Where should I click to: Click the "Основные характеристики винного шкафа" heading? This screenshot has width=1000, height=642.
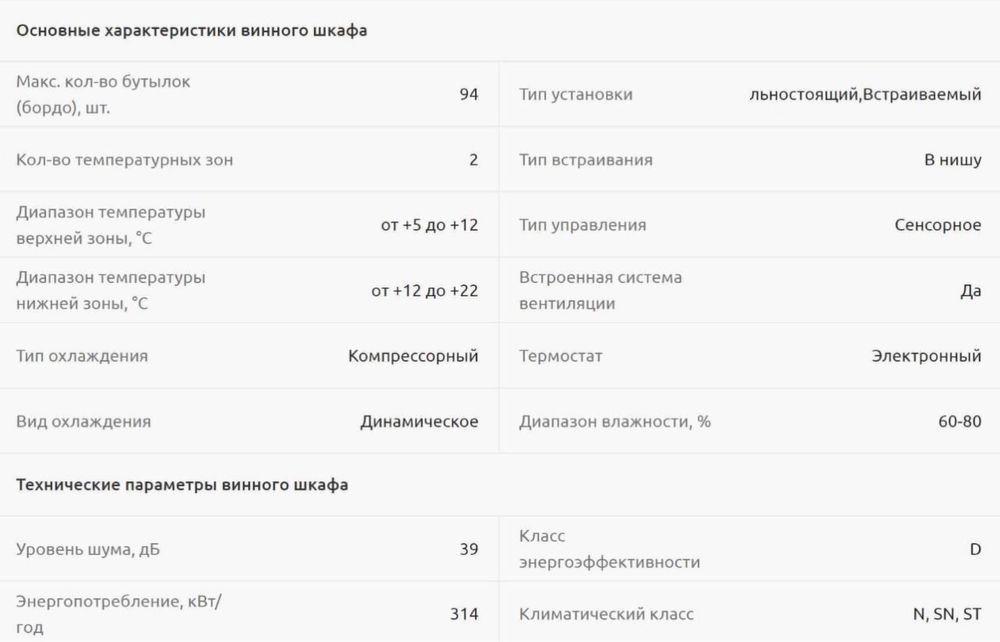tap(191, 30)
